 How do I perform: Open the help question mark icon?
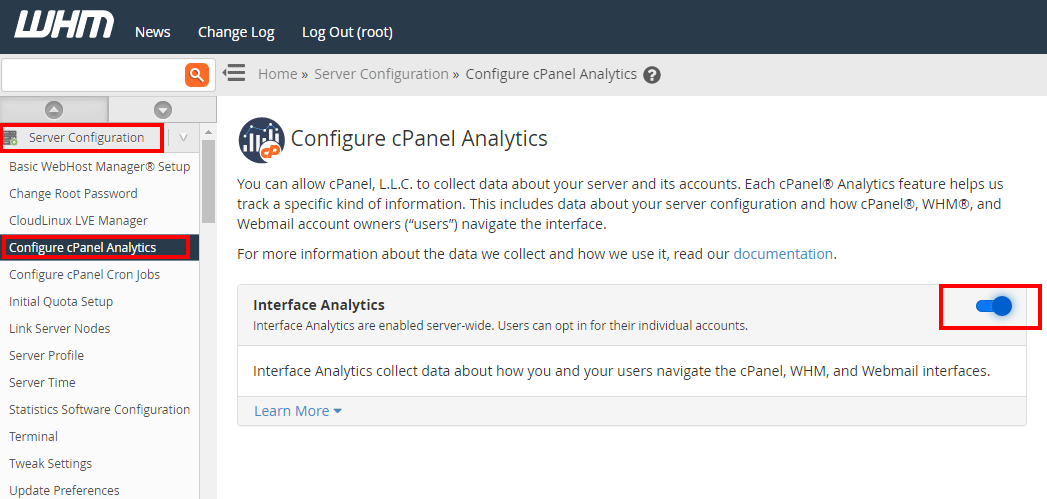coord(652,75)
